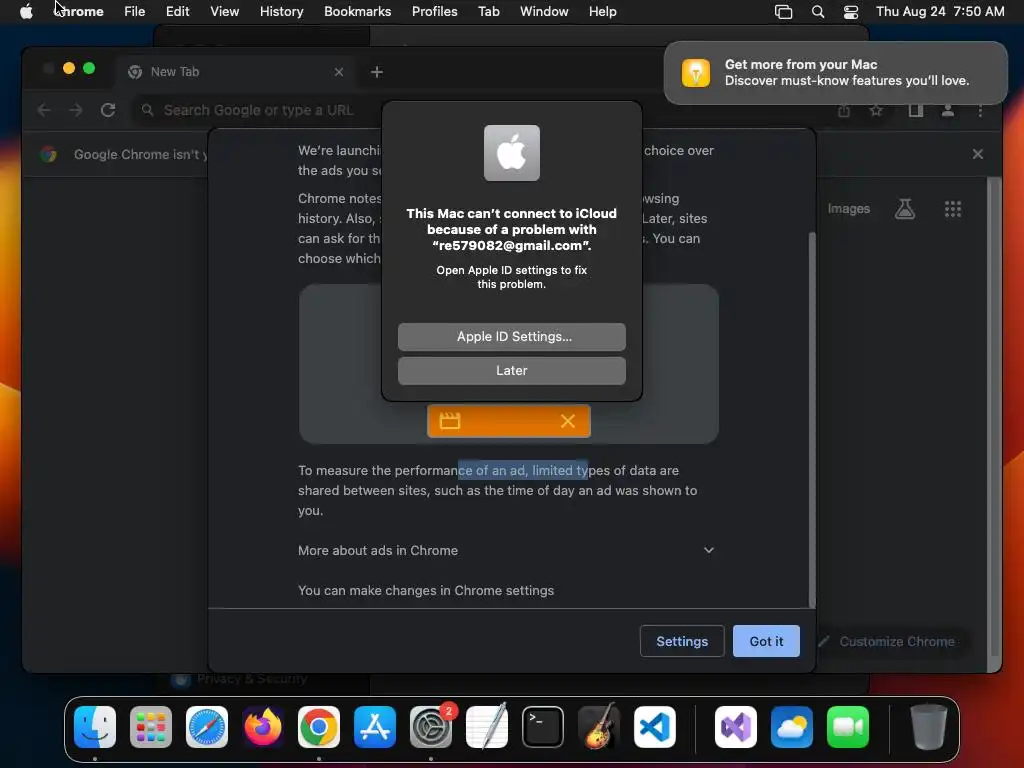Click the Apple logo in iCloud alert
The height and width of the screenshot is (768, 1024).
(x=511, y=153)
